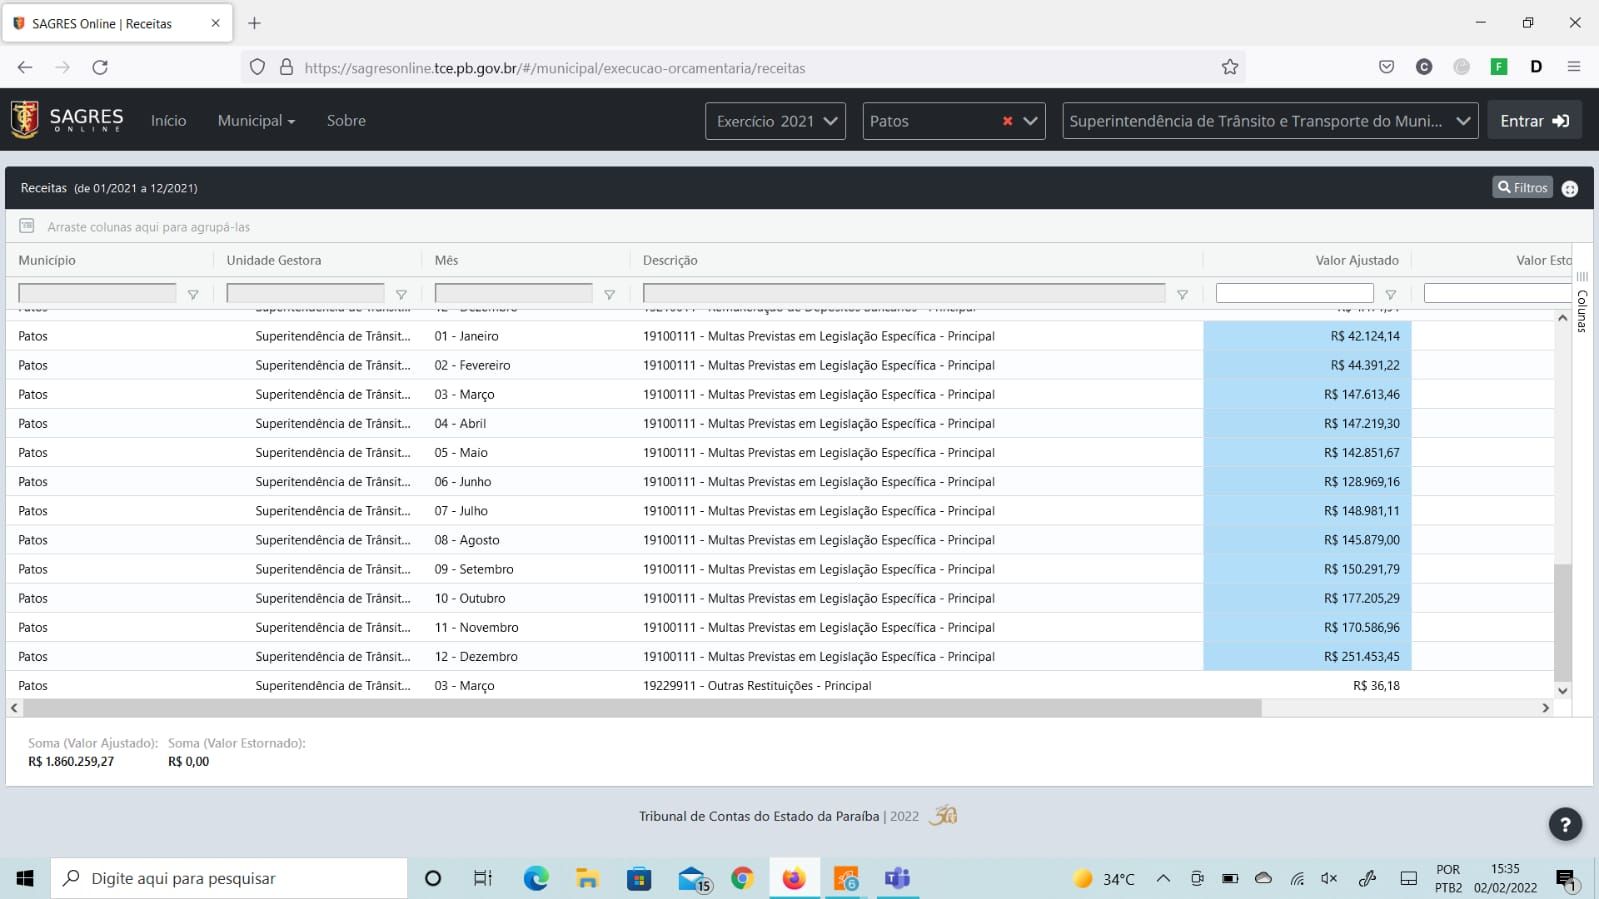Click the SAGRES Online logo

(67, 120)
